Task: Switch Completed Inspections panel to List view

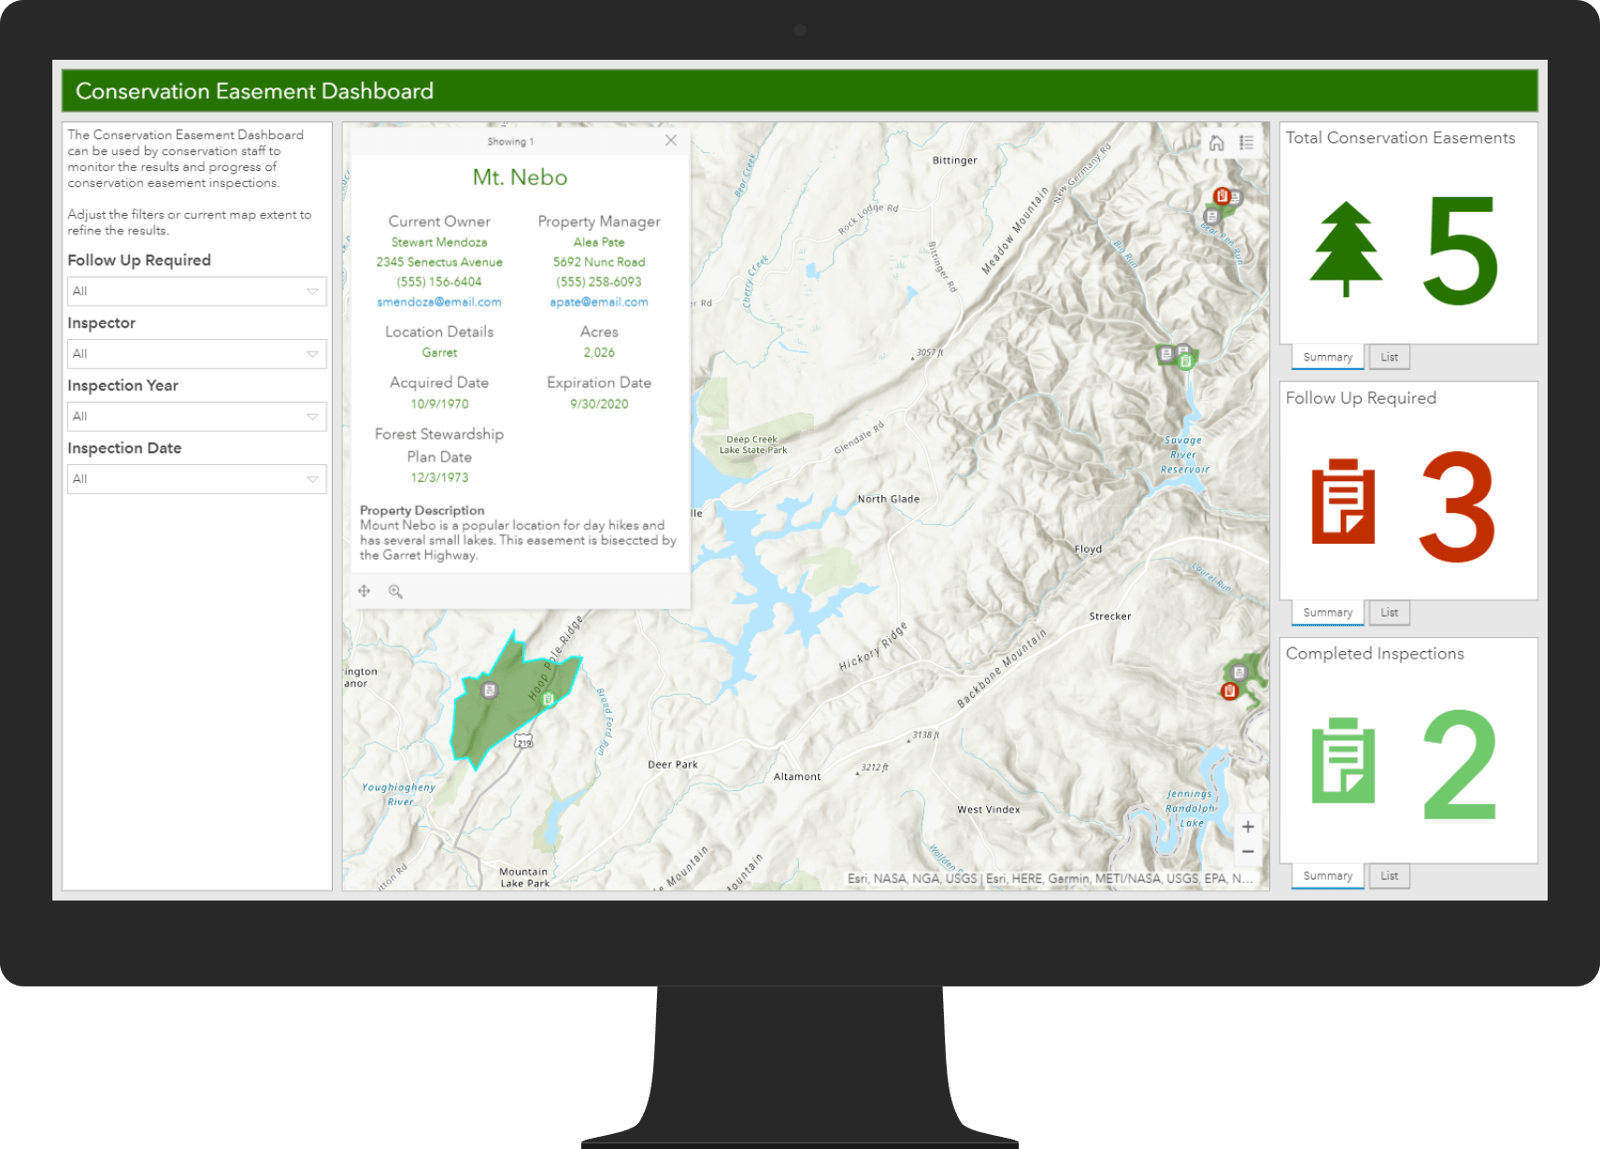Action: 1389,875
